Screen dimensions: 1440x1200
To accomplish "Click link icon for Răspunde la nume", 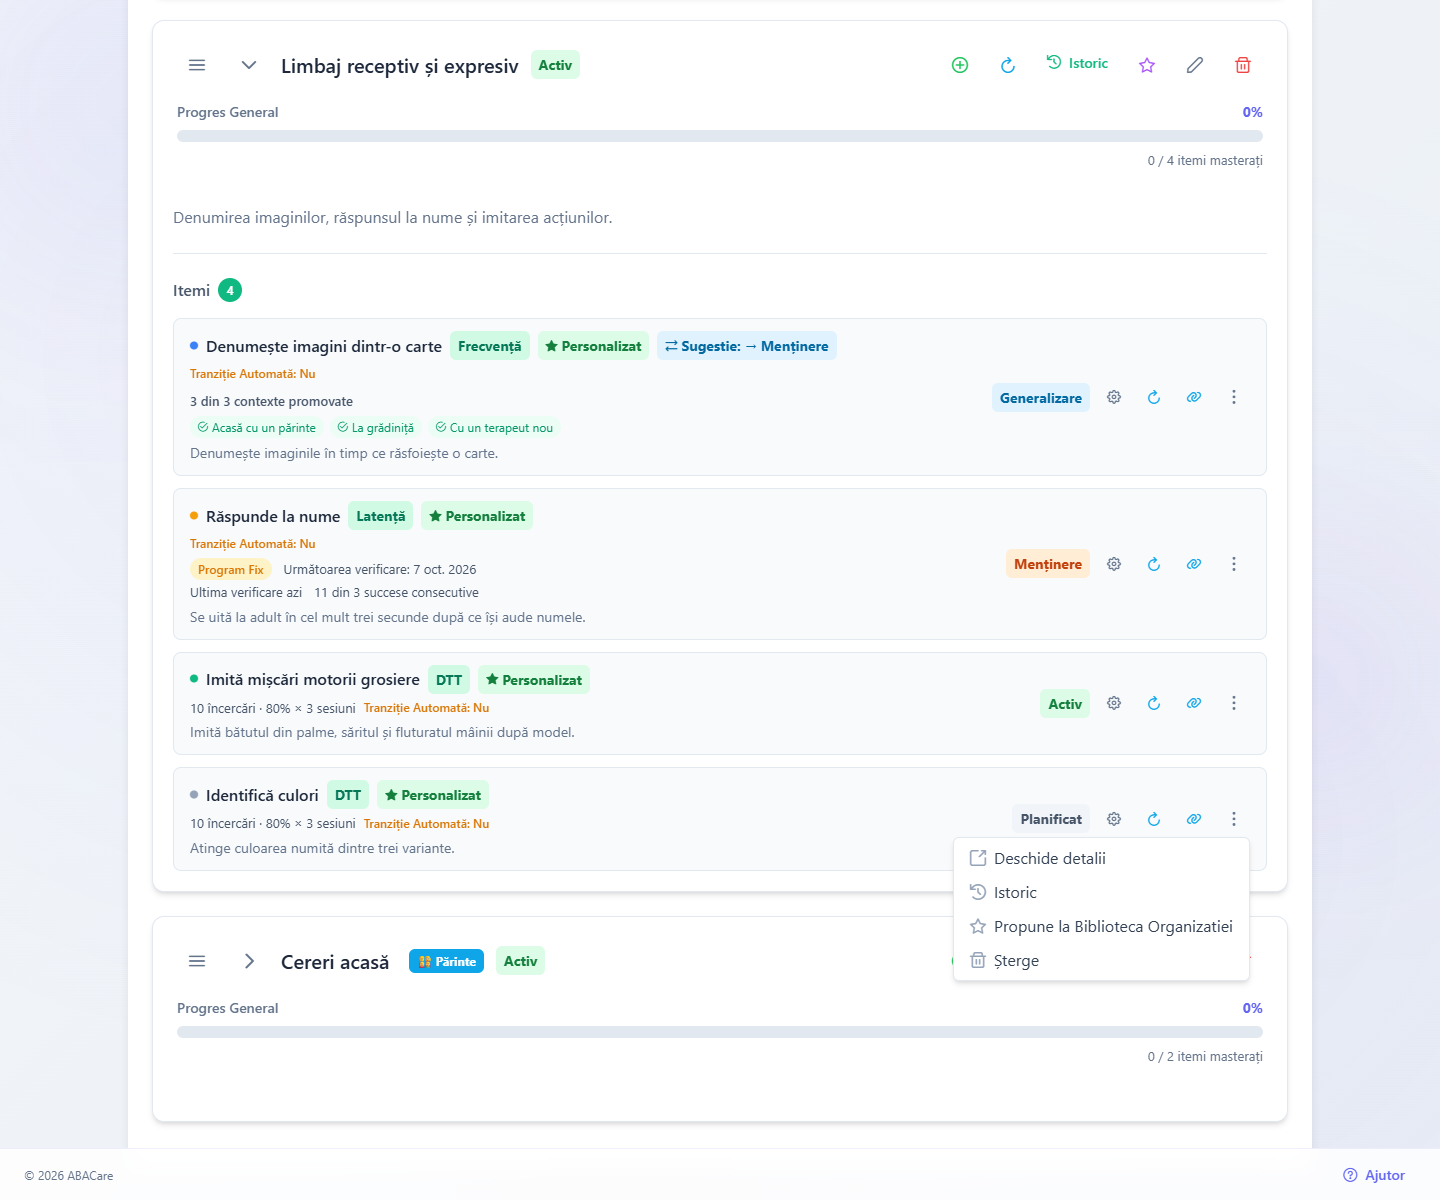I will pos(1194,564).
